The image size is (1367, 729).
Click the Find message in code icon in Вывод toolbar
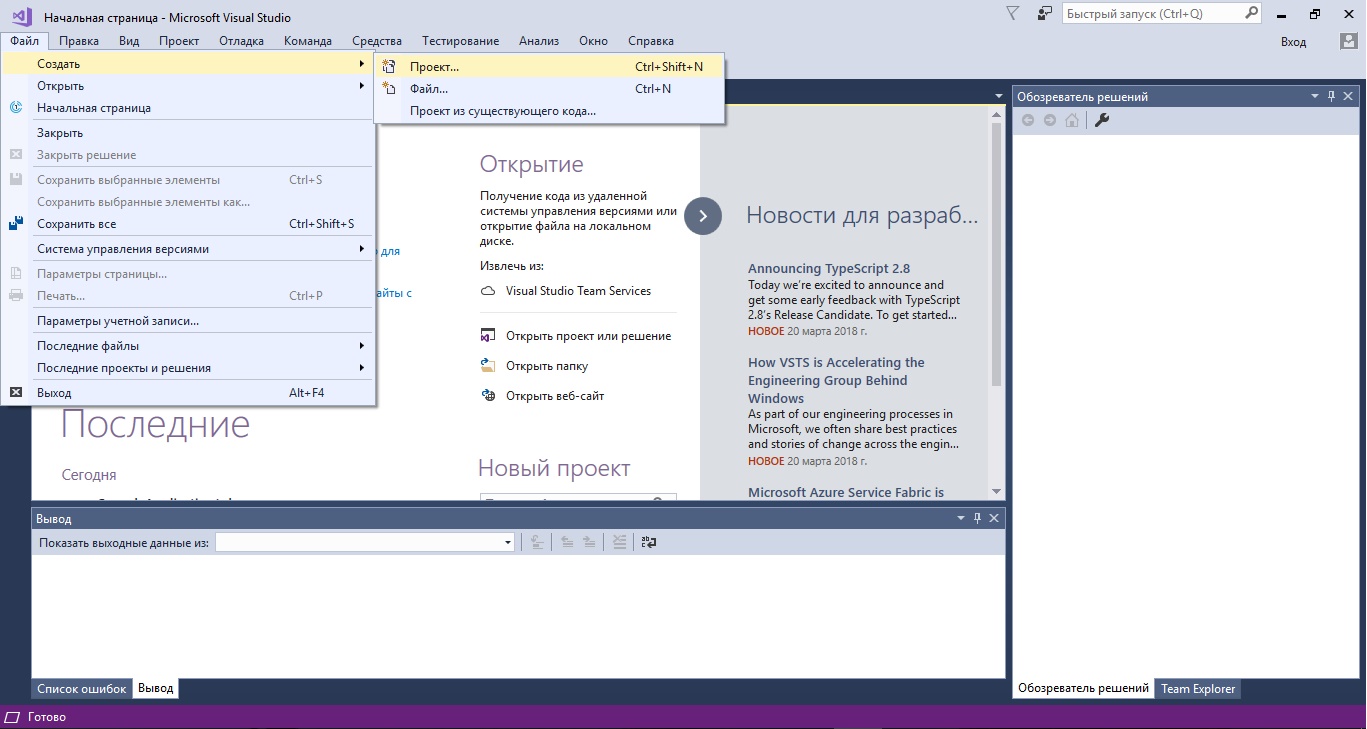pyautogui.click(x=537, y=542)
